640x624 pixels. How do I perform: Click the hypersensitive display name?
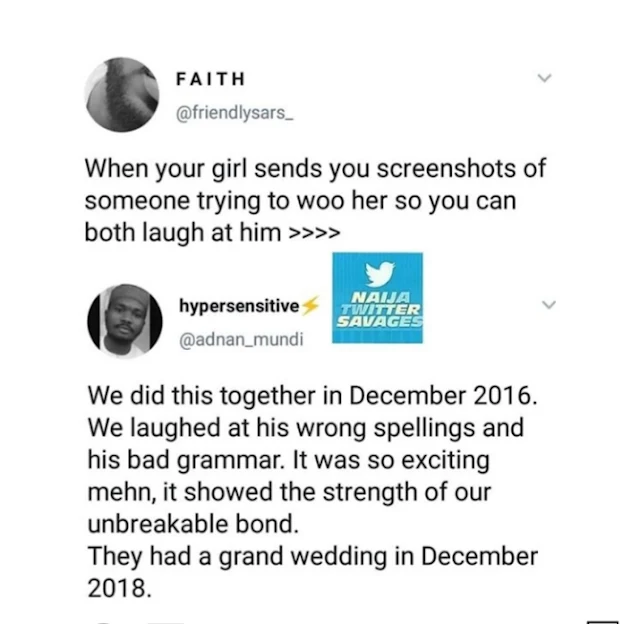click(239, 306)
